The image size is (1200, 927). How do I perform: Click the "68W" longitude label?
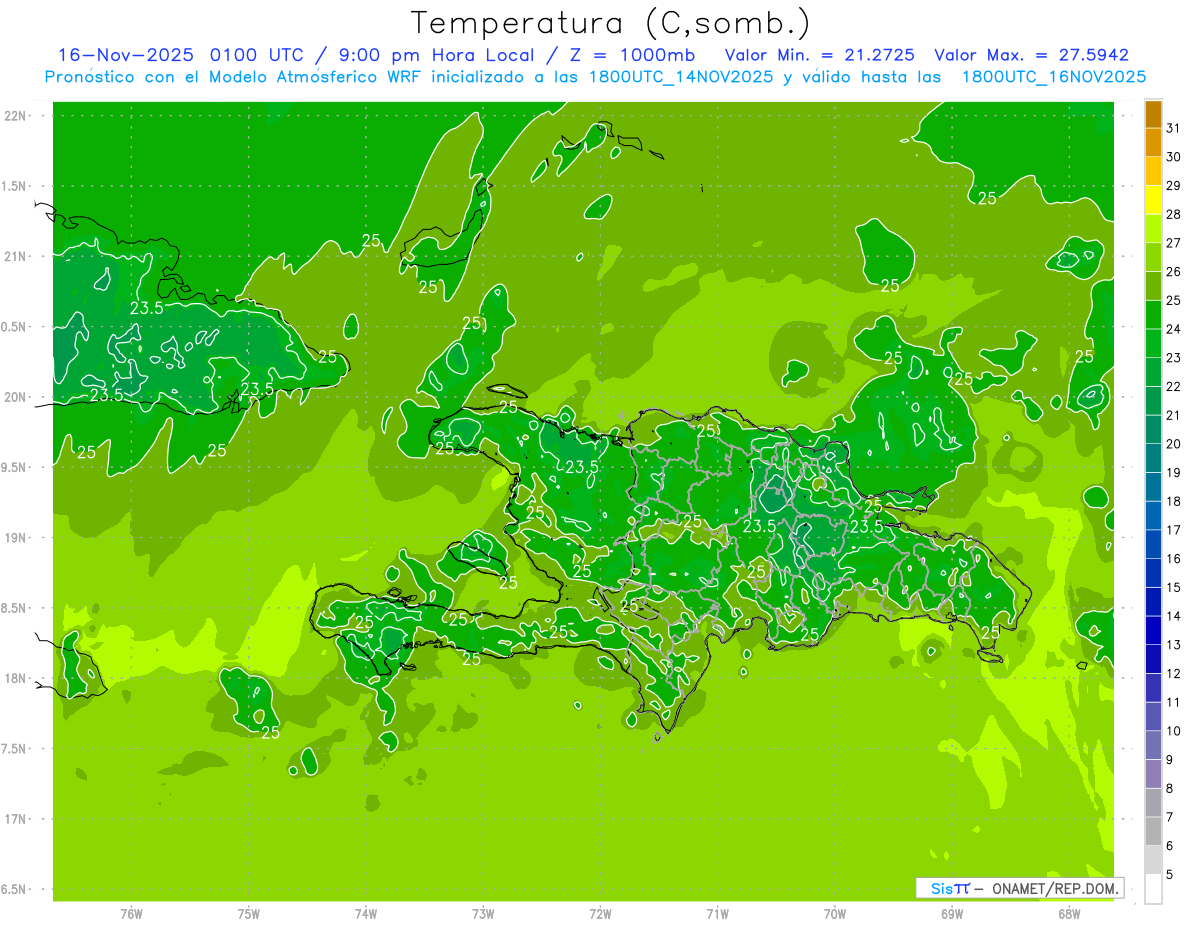click(1069, 914)
